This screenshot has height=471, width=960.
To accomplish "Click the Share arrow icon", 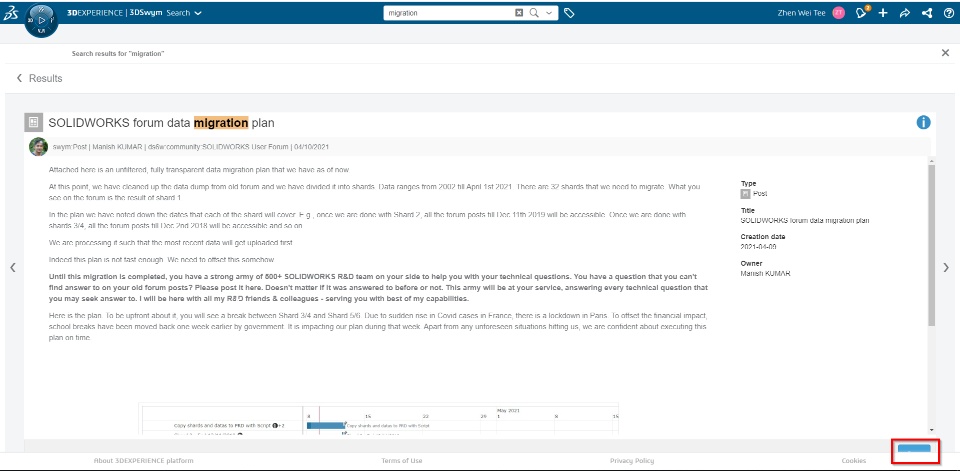I will [x=905, y=13].
